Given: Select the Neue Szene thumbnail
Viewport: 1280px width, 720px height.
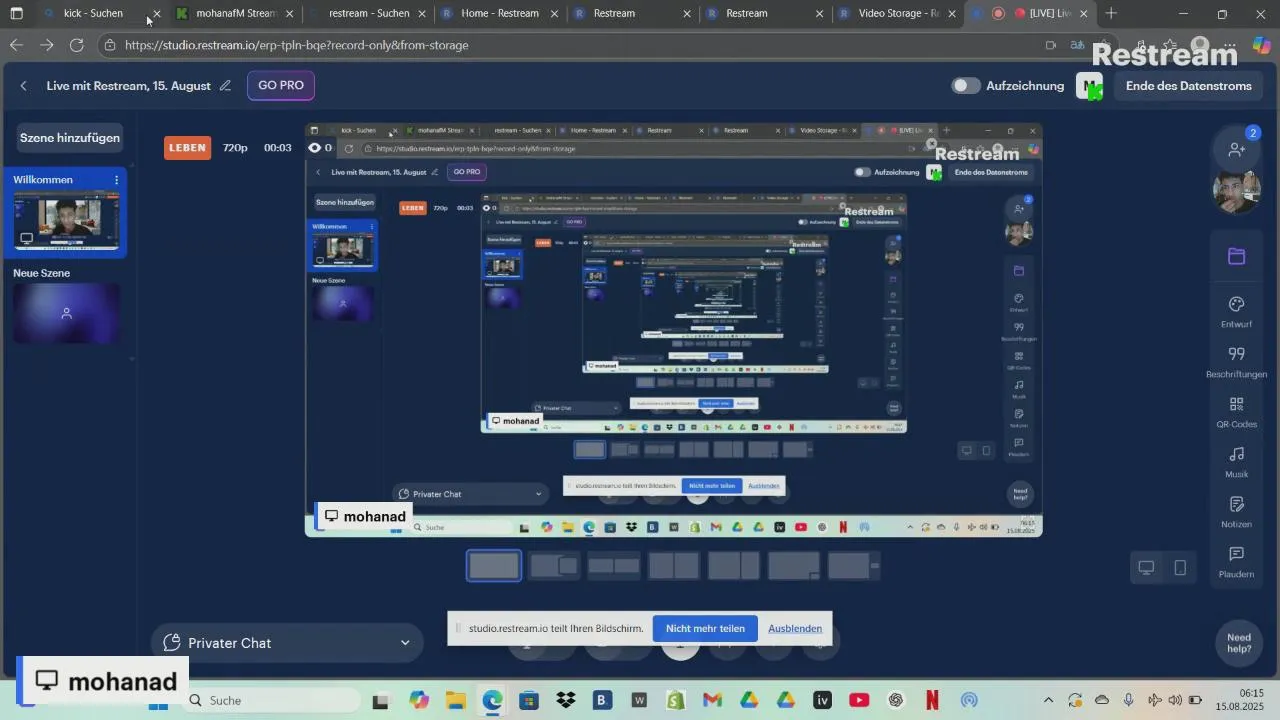Looking at the screenshot, I should (66, 313).
